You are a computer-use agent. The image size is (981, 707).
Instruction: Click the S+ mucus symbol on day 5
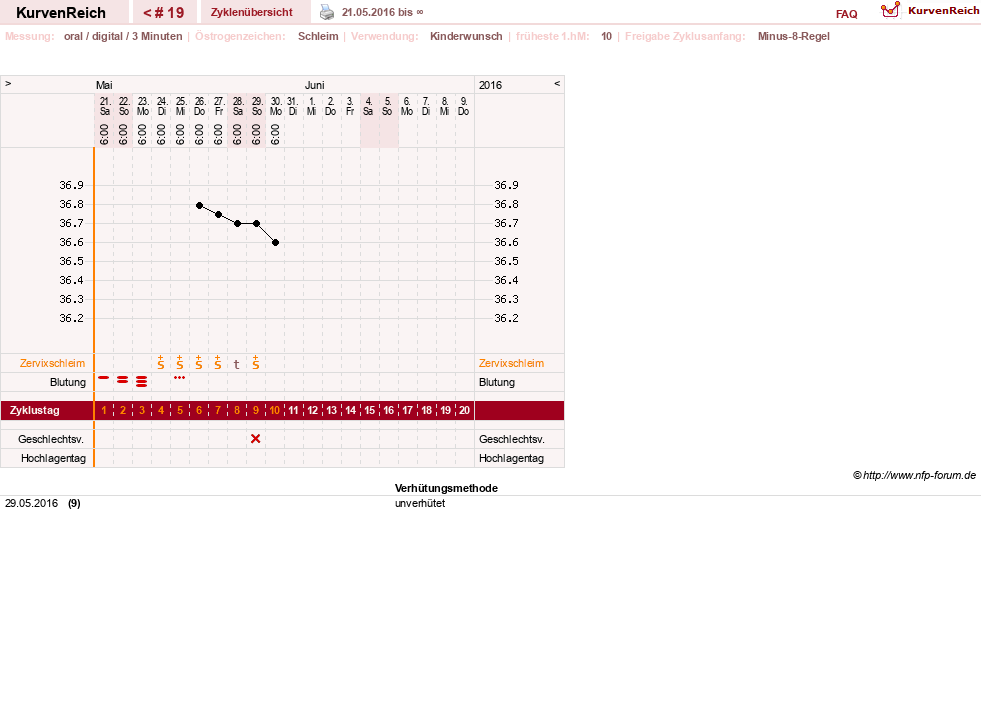(180, 362)
